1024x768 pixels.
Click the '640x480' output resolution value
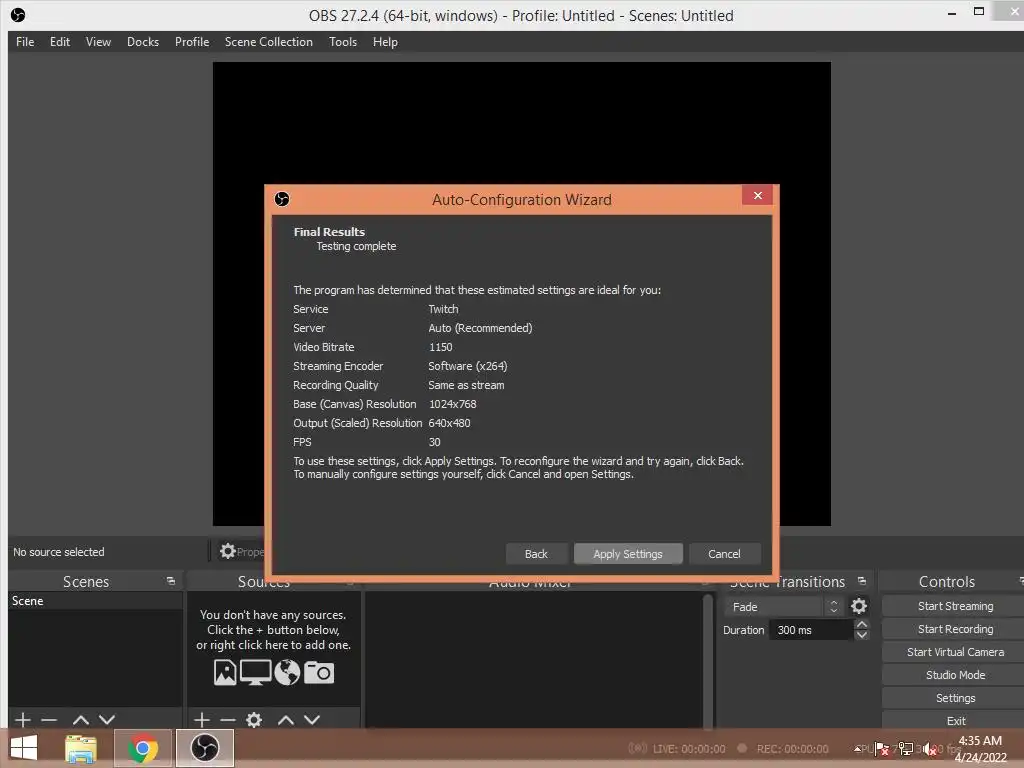click(449, 423)
